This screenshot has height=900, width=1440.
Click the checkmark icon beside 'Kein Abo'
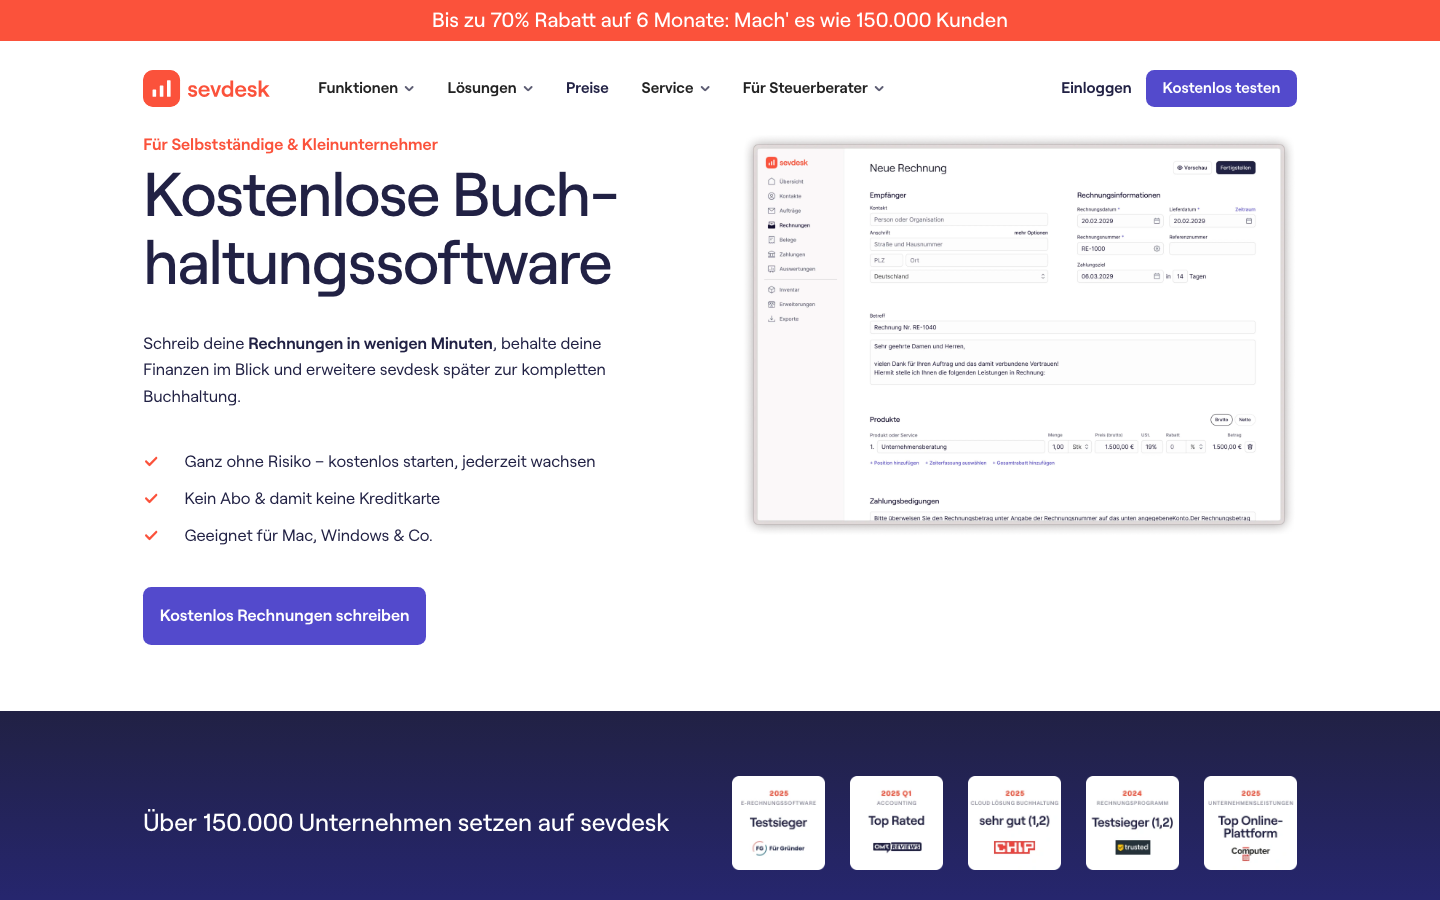coord(151,498)
